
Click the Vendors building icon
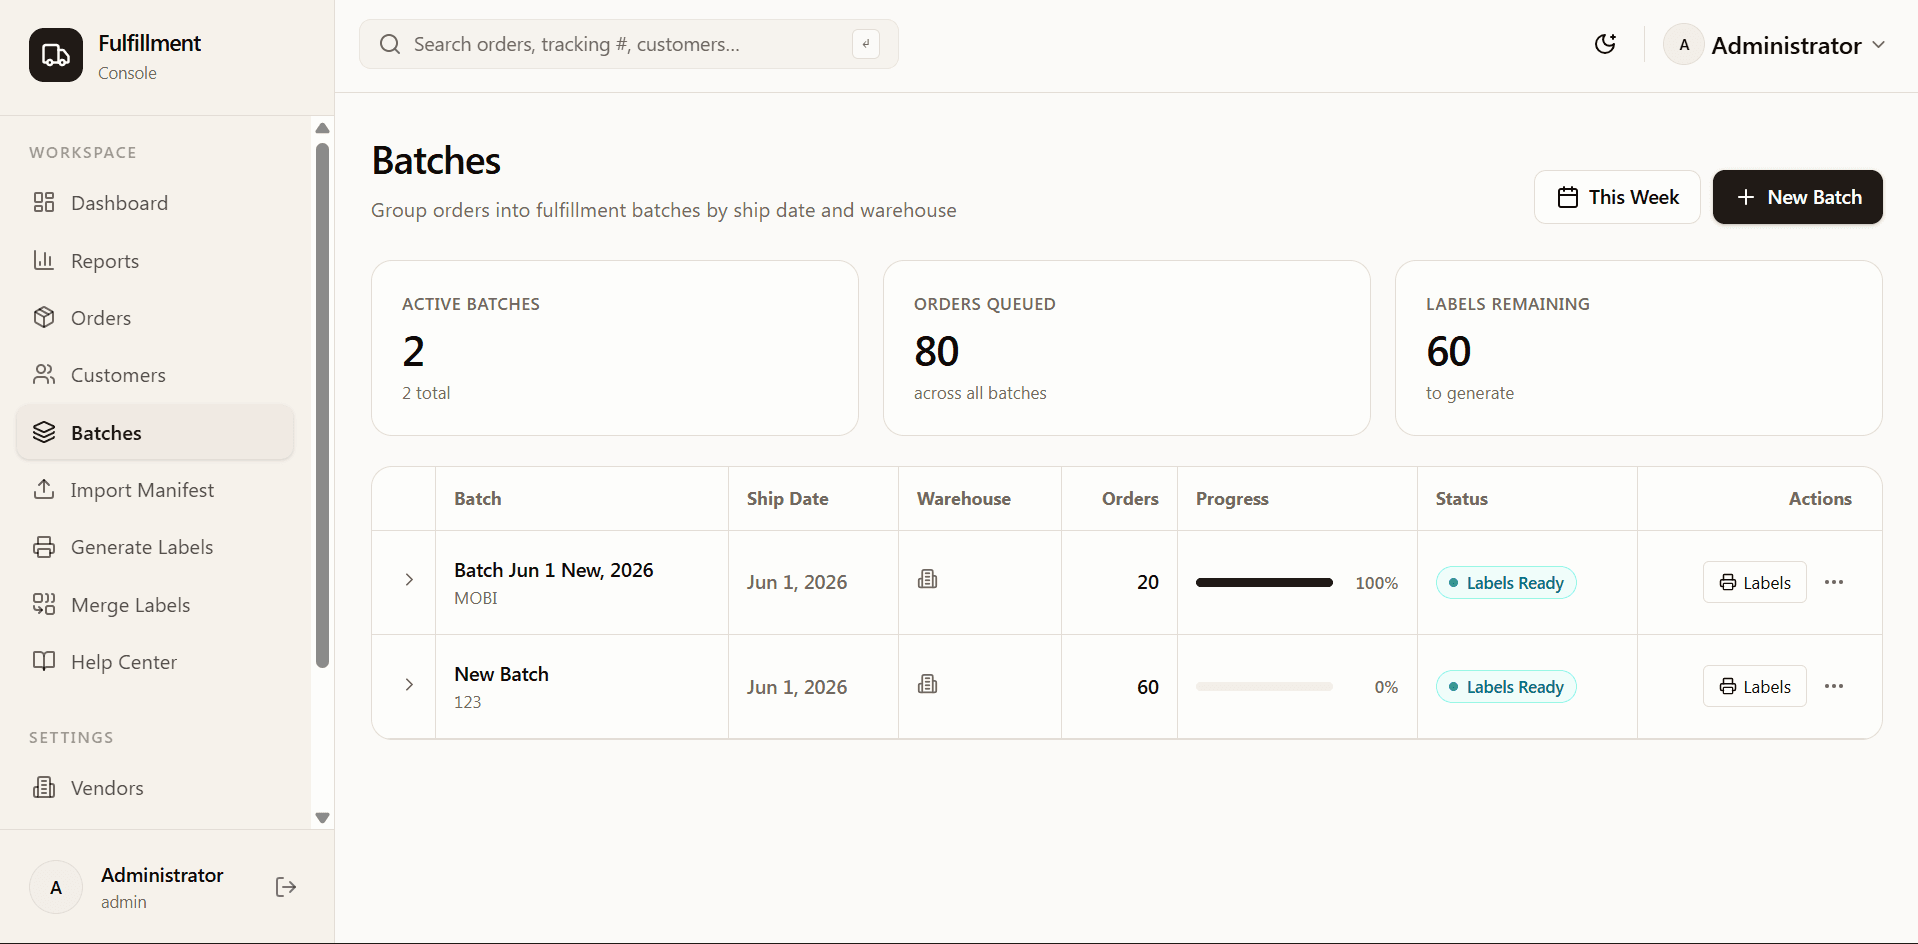44,787
